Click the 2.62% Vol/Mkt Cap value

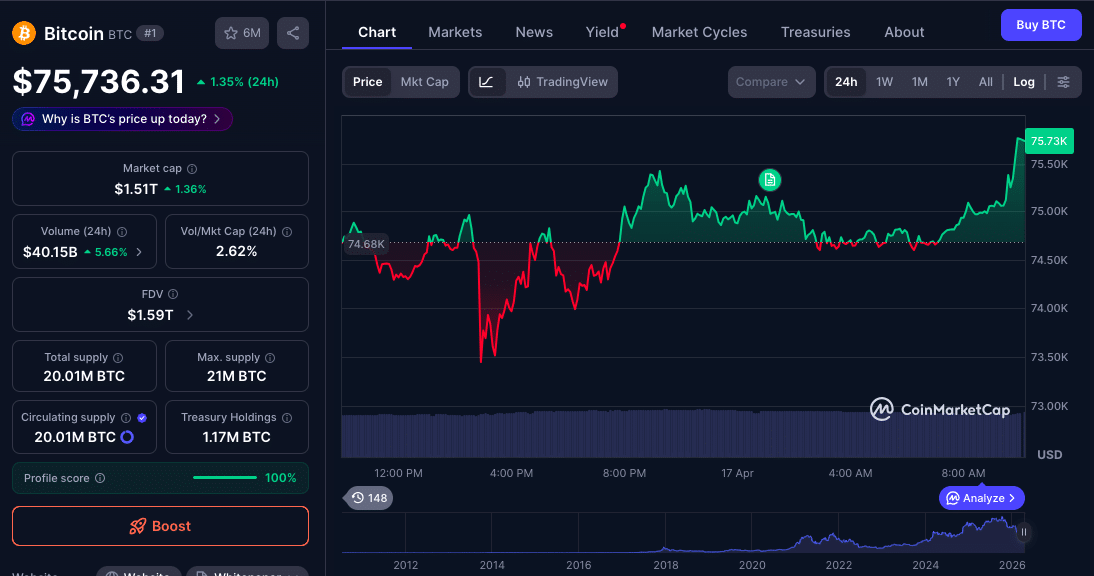pos(237,251)
